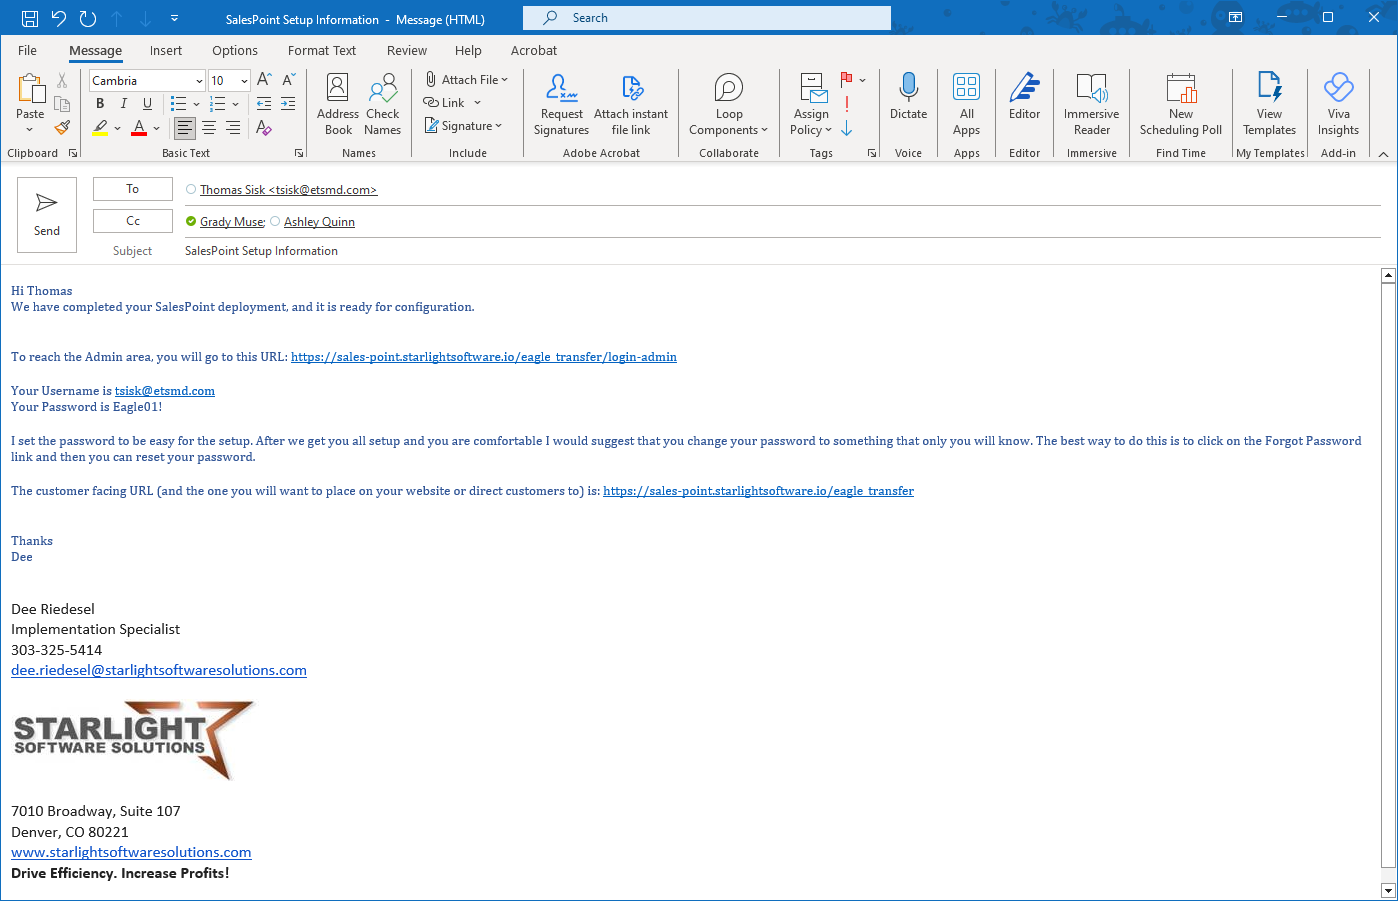Expand the Signature dropdown
Screen dimensions: 1398x901
point(498,126)
